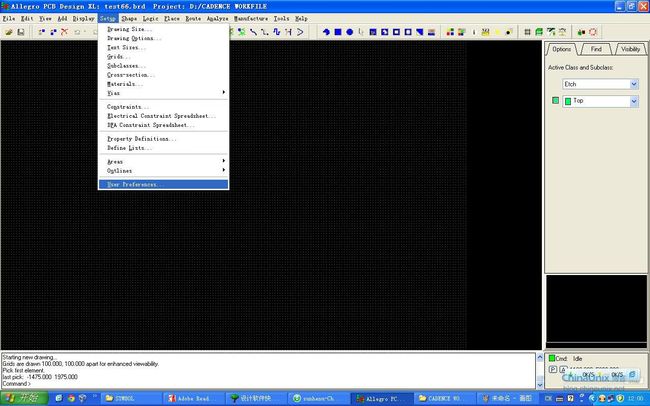Click the second hollow blue square icon

coord(408,32)
